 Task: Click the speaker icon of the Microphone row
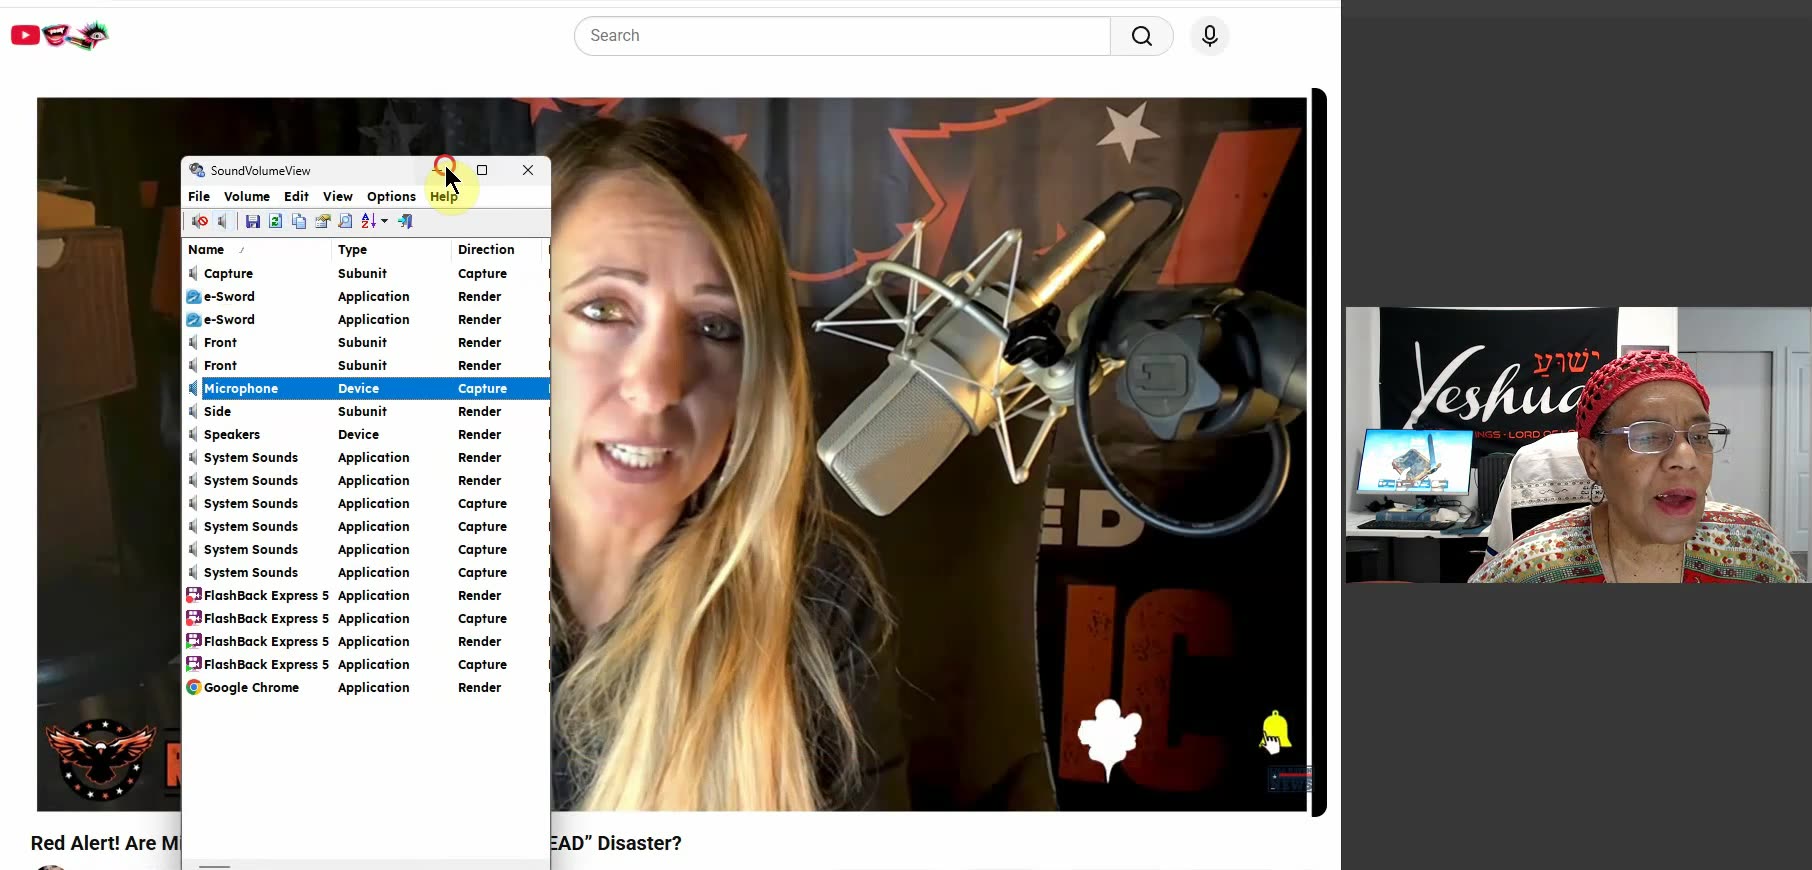[194, 388]
